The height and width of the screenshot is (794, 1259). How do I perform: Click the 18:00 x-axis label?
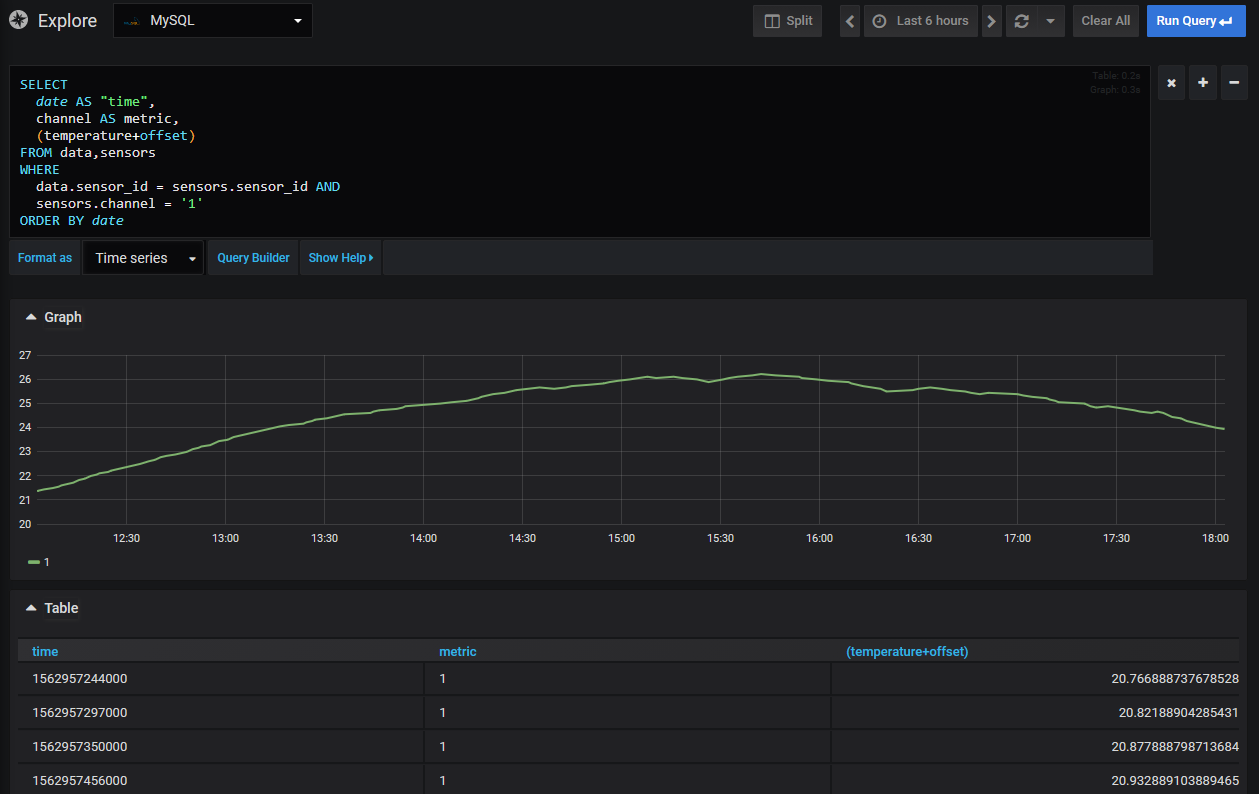point(1215,538)
